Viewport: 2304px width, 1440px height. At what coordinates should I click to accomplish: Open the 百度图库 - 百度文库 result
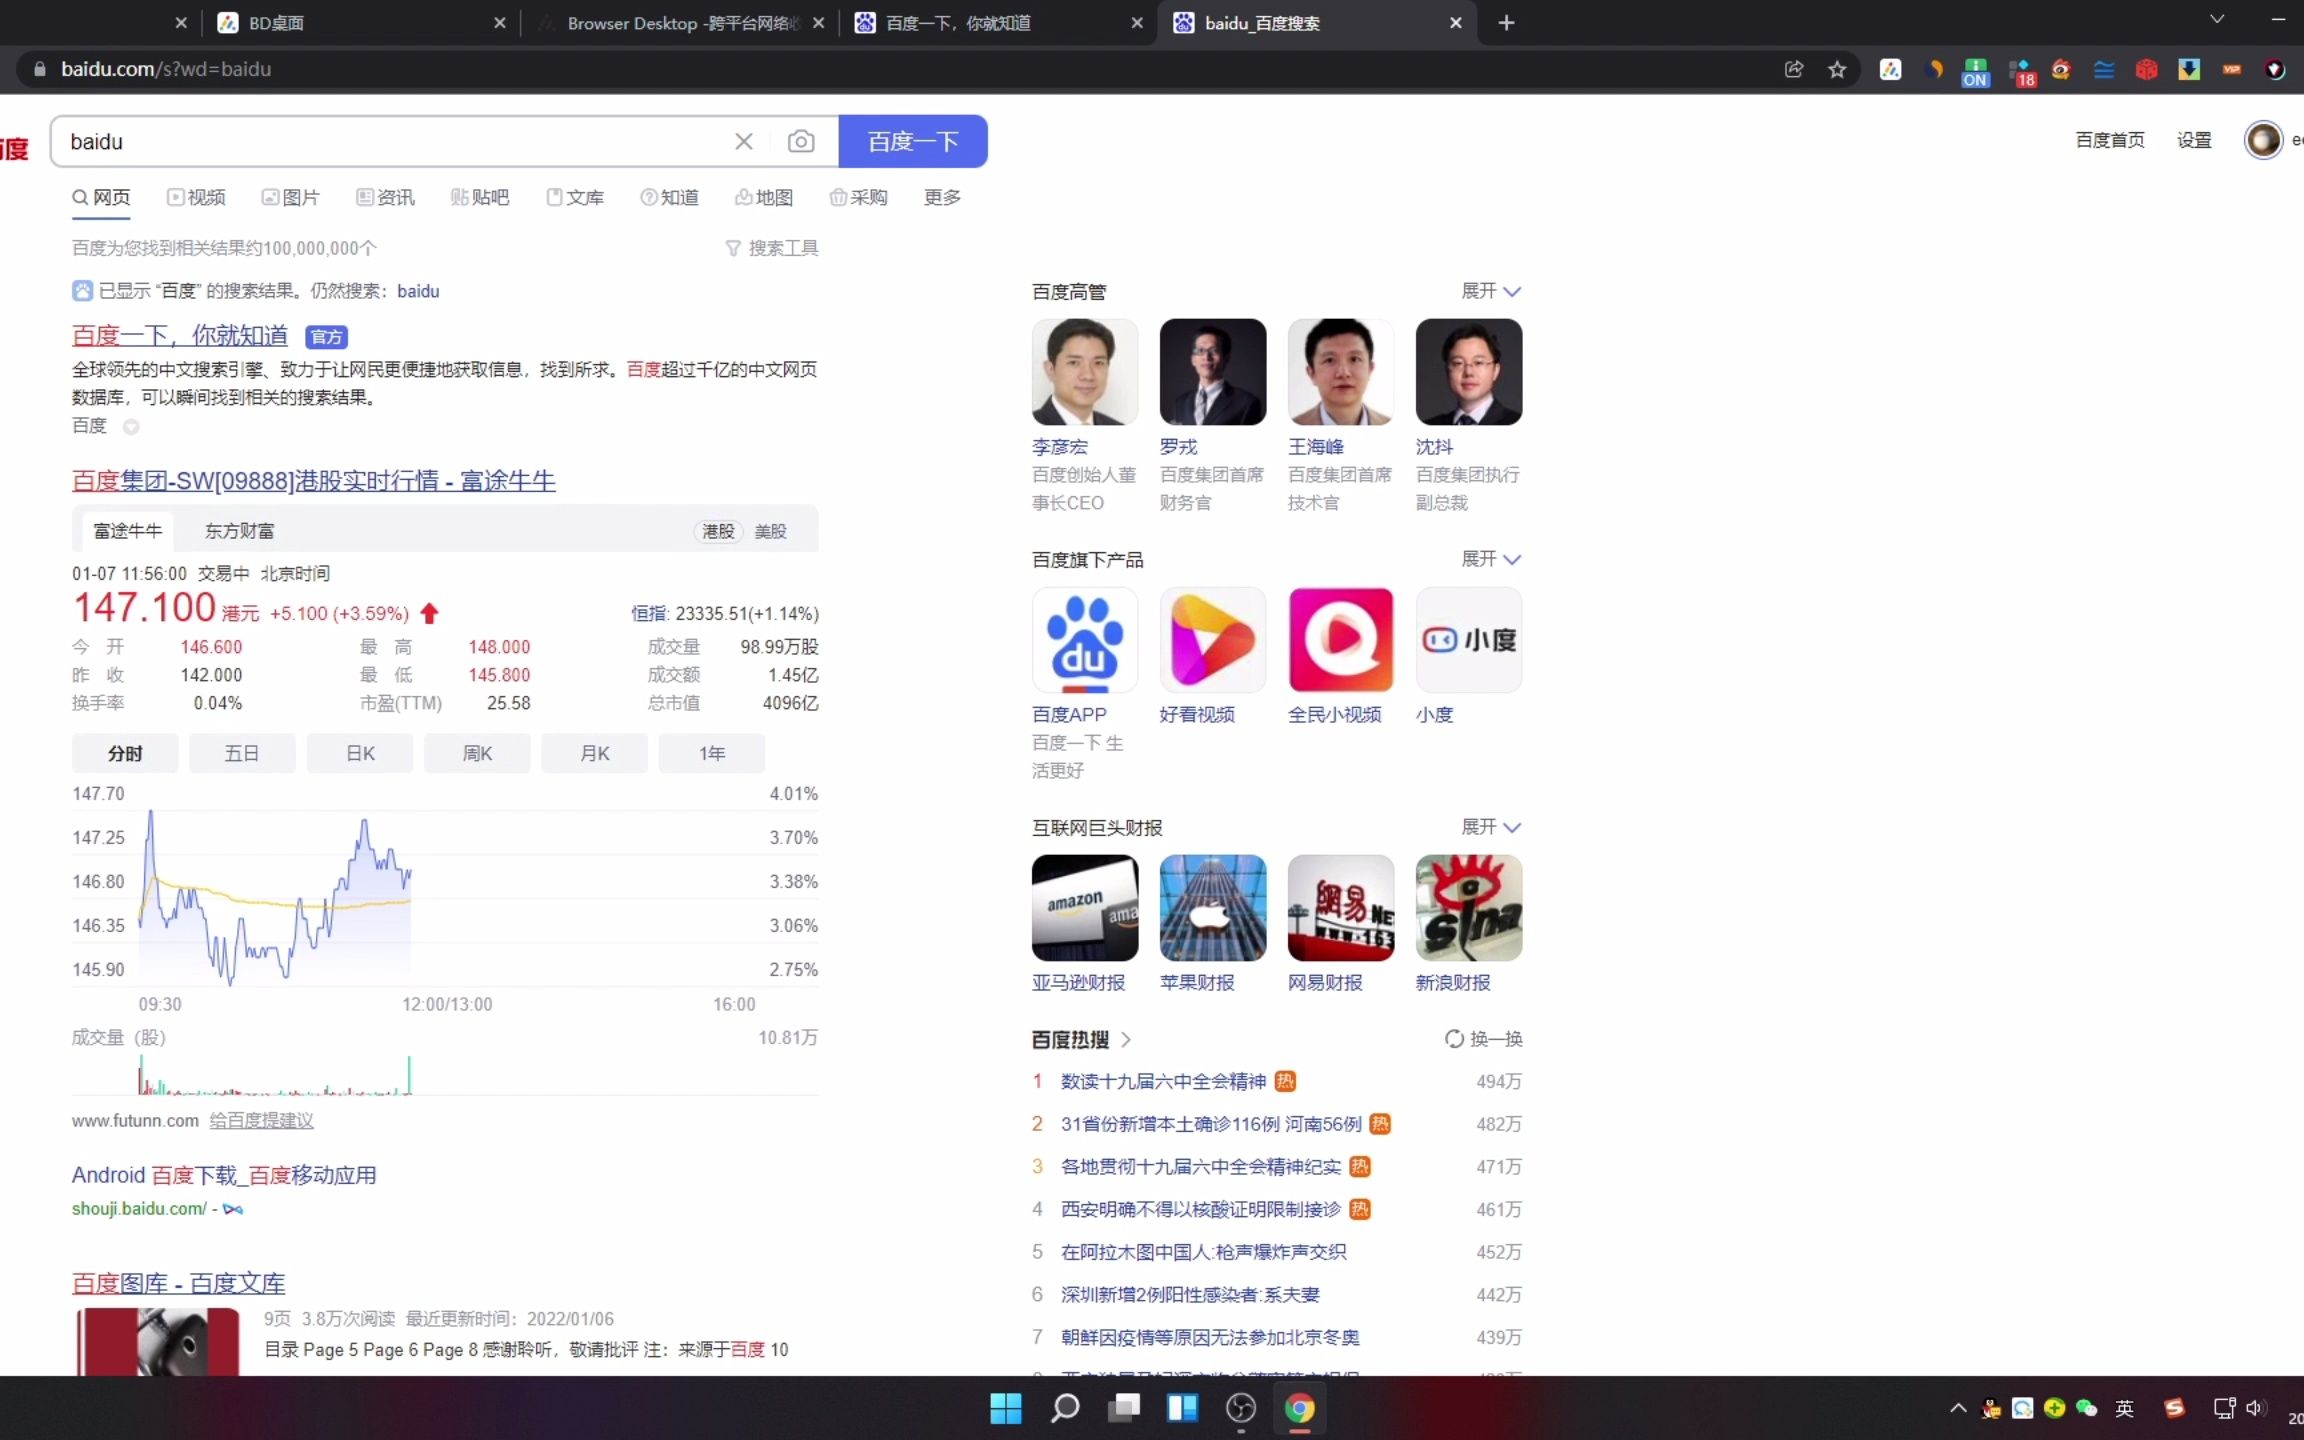(x=178, y=1283)
